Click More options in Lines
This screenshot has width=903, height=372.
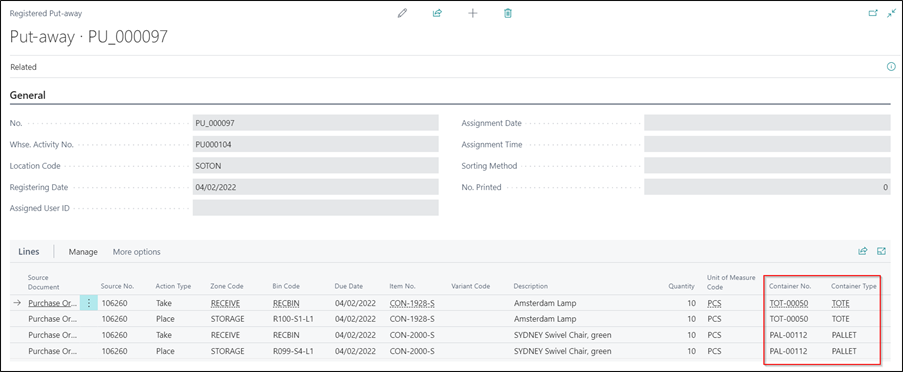pos(136,252)
